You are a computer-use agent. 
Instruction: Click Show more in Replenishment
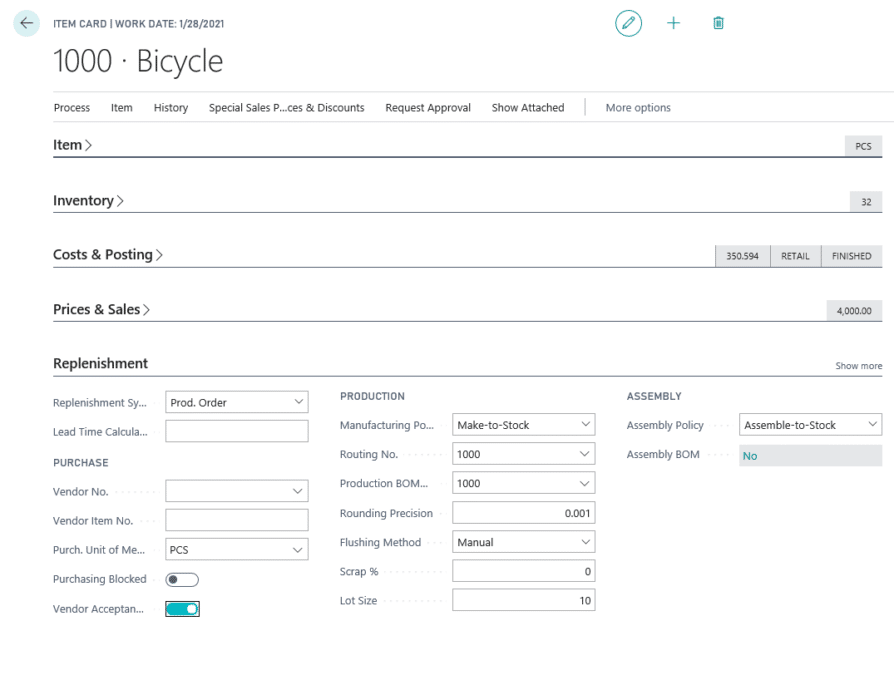tap(859, 366)
